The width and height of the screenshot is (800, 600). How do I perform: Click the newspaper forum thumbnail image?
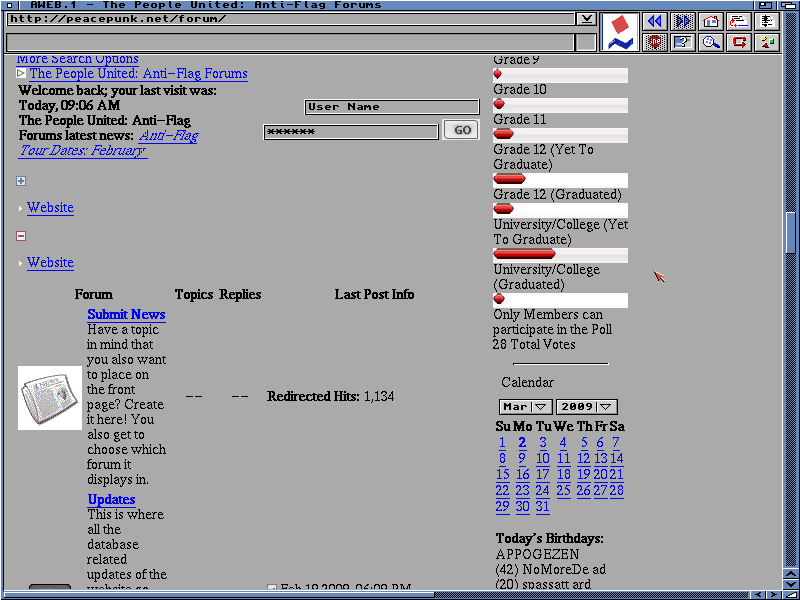pos(50,397)
